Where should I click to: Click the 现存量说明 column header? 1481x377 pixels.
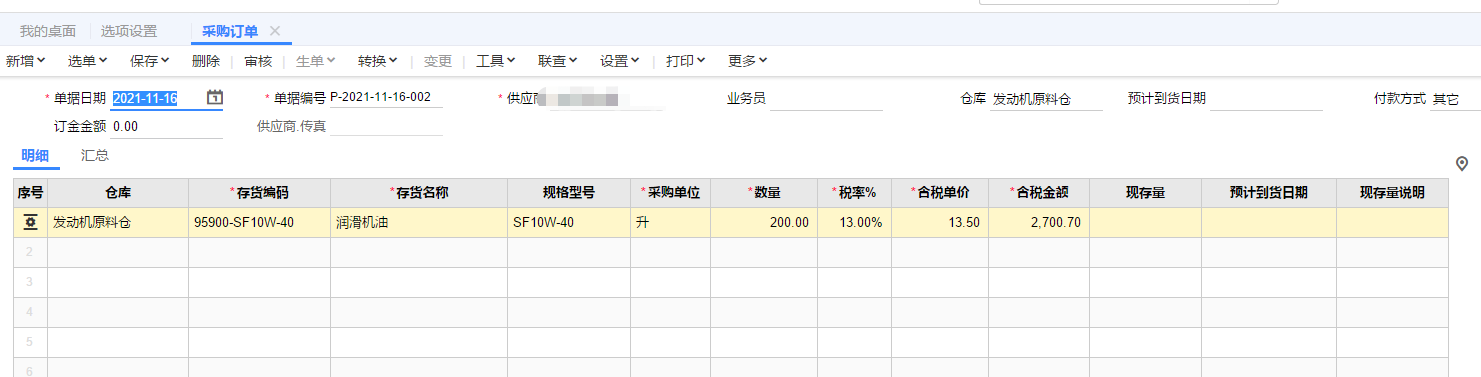coord(1392,193)
